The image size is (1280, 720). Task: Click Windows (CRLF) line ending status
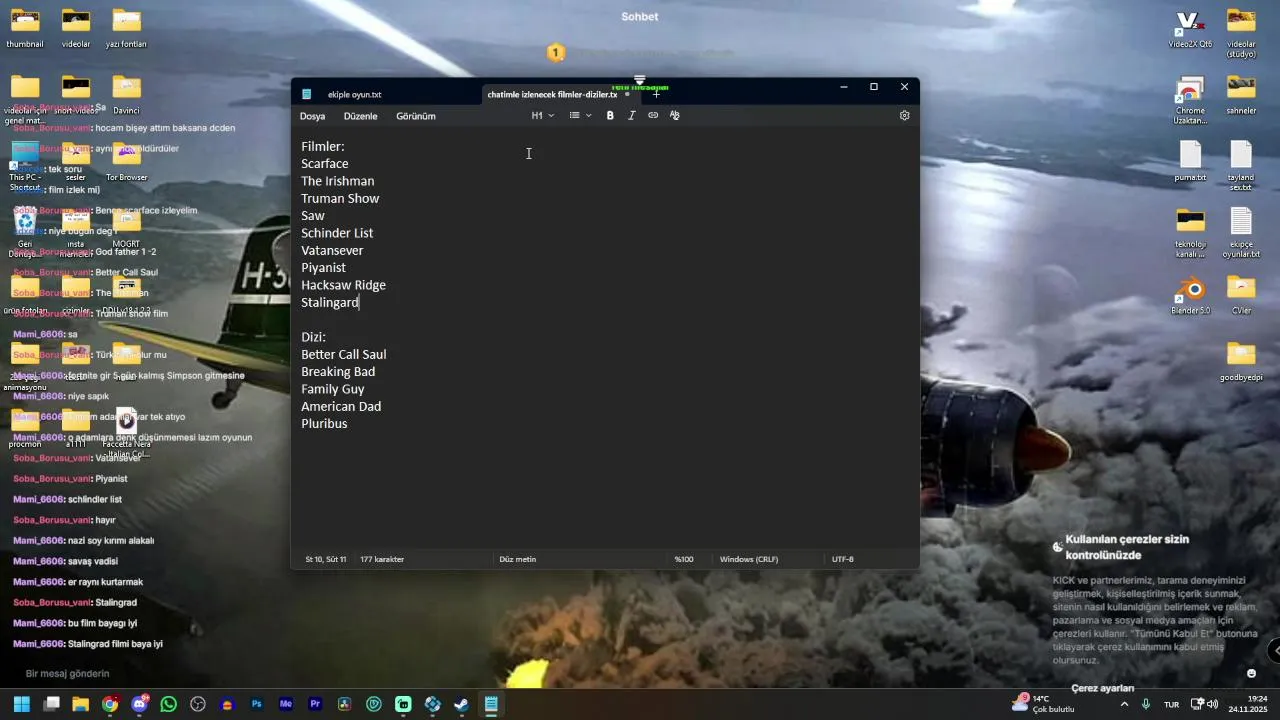pos(749,559)
